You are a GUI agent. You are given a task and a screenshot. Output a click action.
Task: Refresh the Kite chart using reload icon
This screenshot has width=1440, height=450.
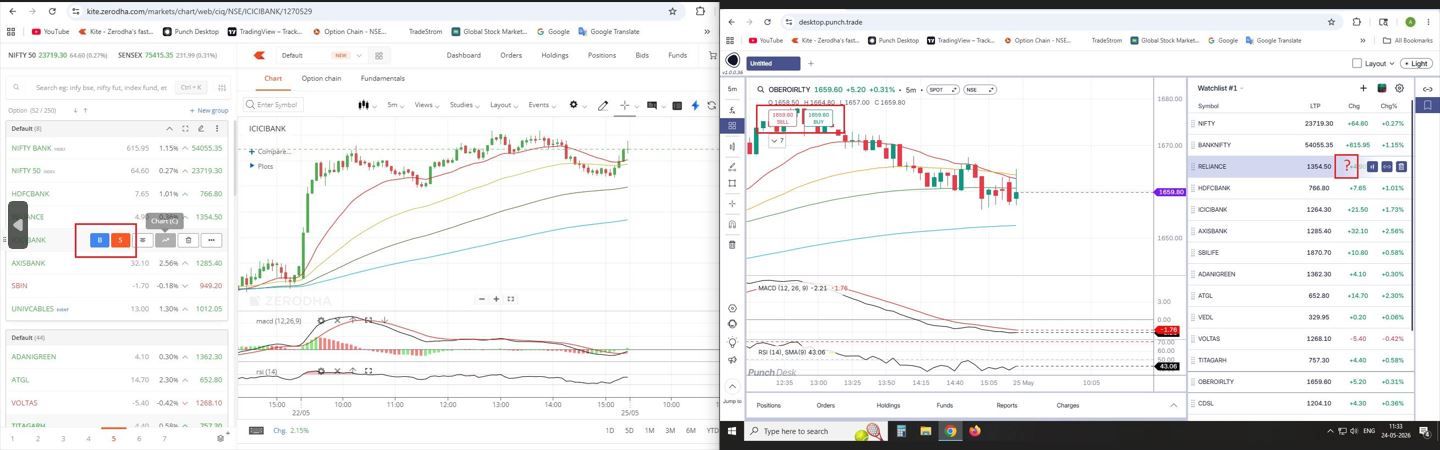click(712, 105)
